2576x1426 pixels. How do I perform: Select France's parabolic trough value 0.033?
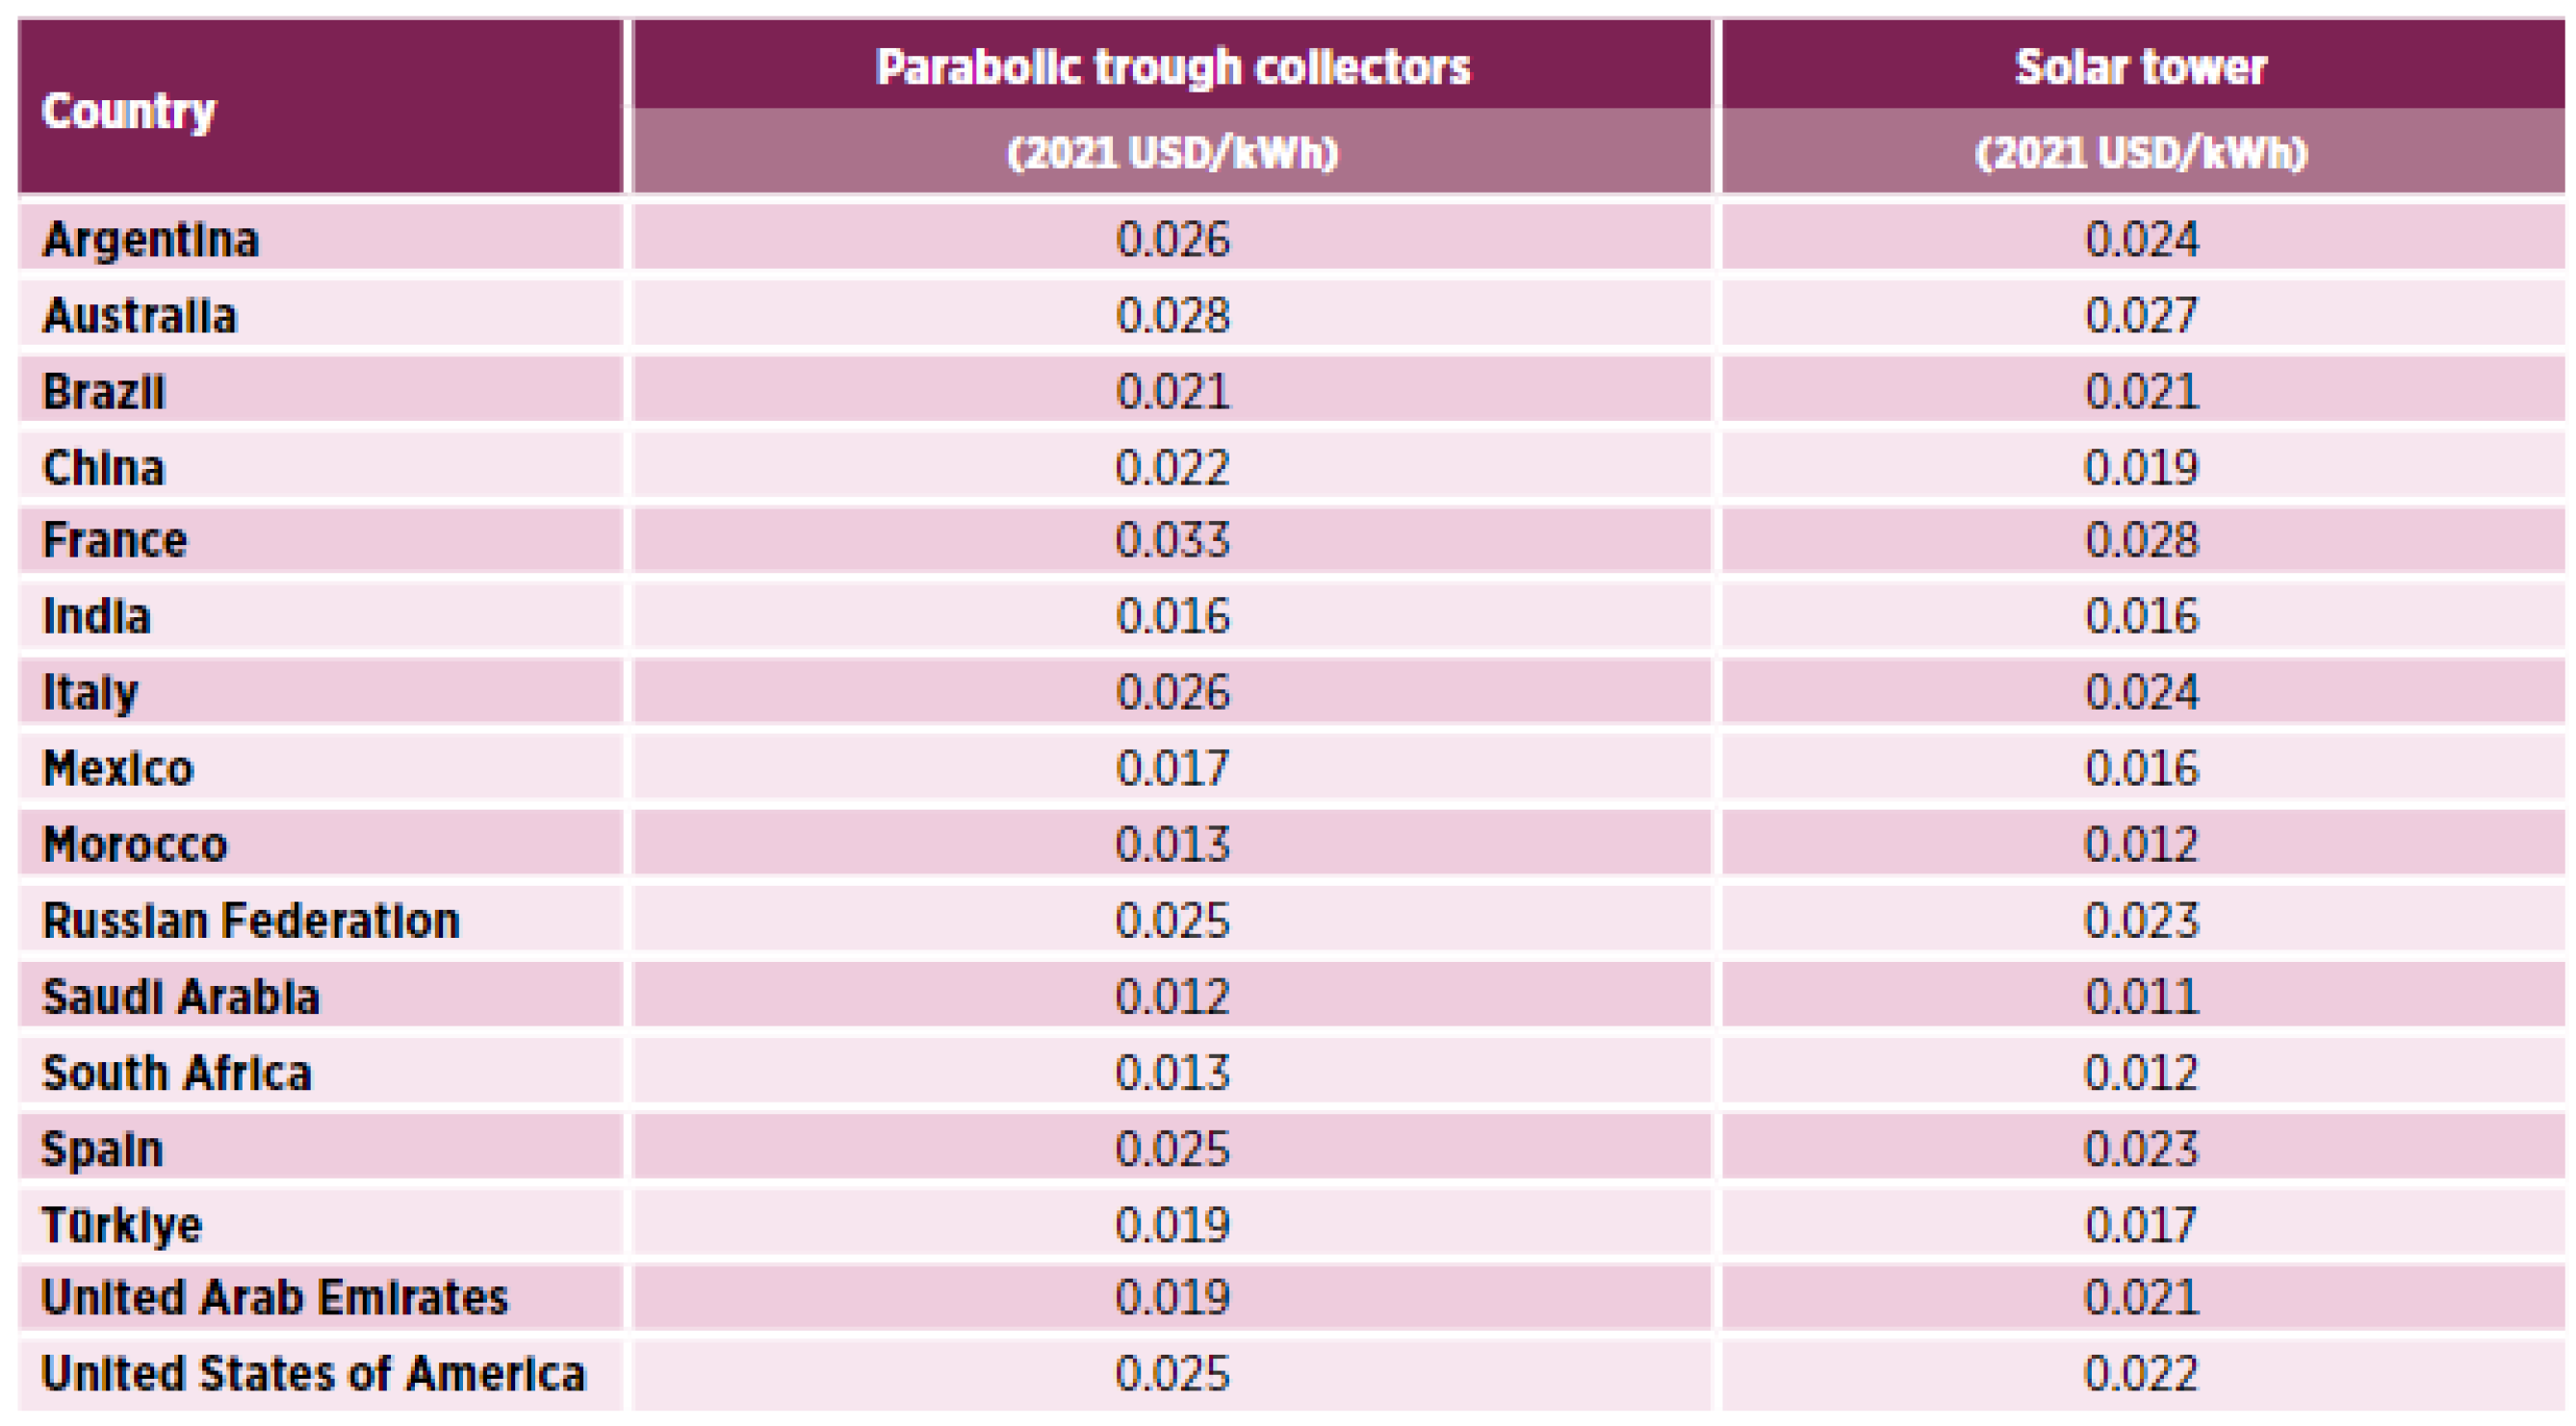1172,540
